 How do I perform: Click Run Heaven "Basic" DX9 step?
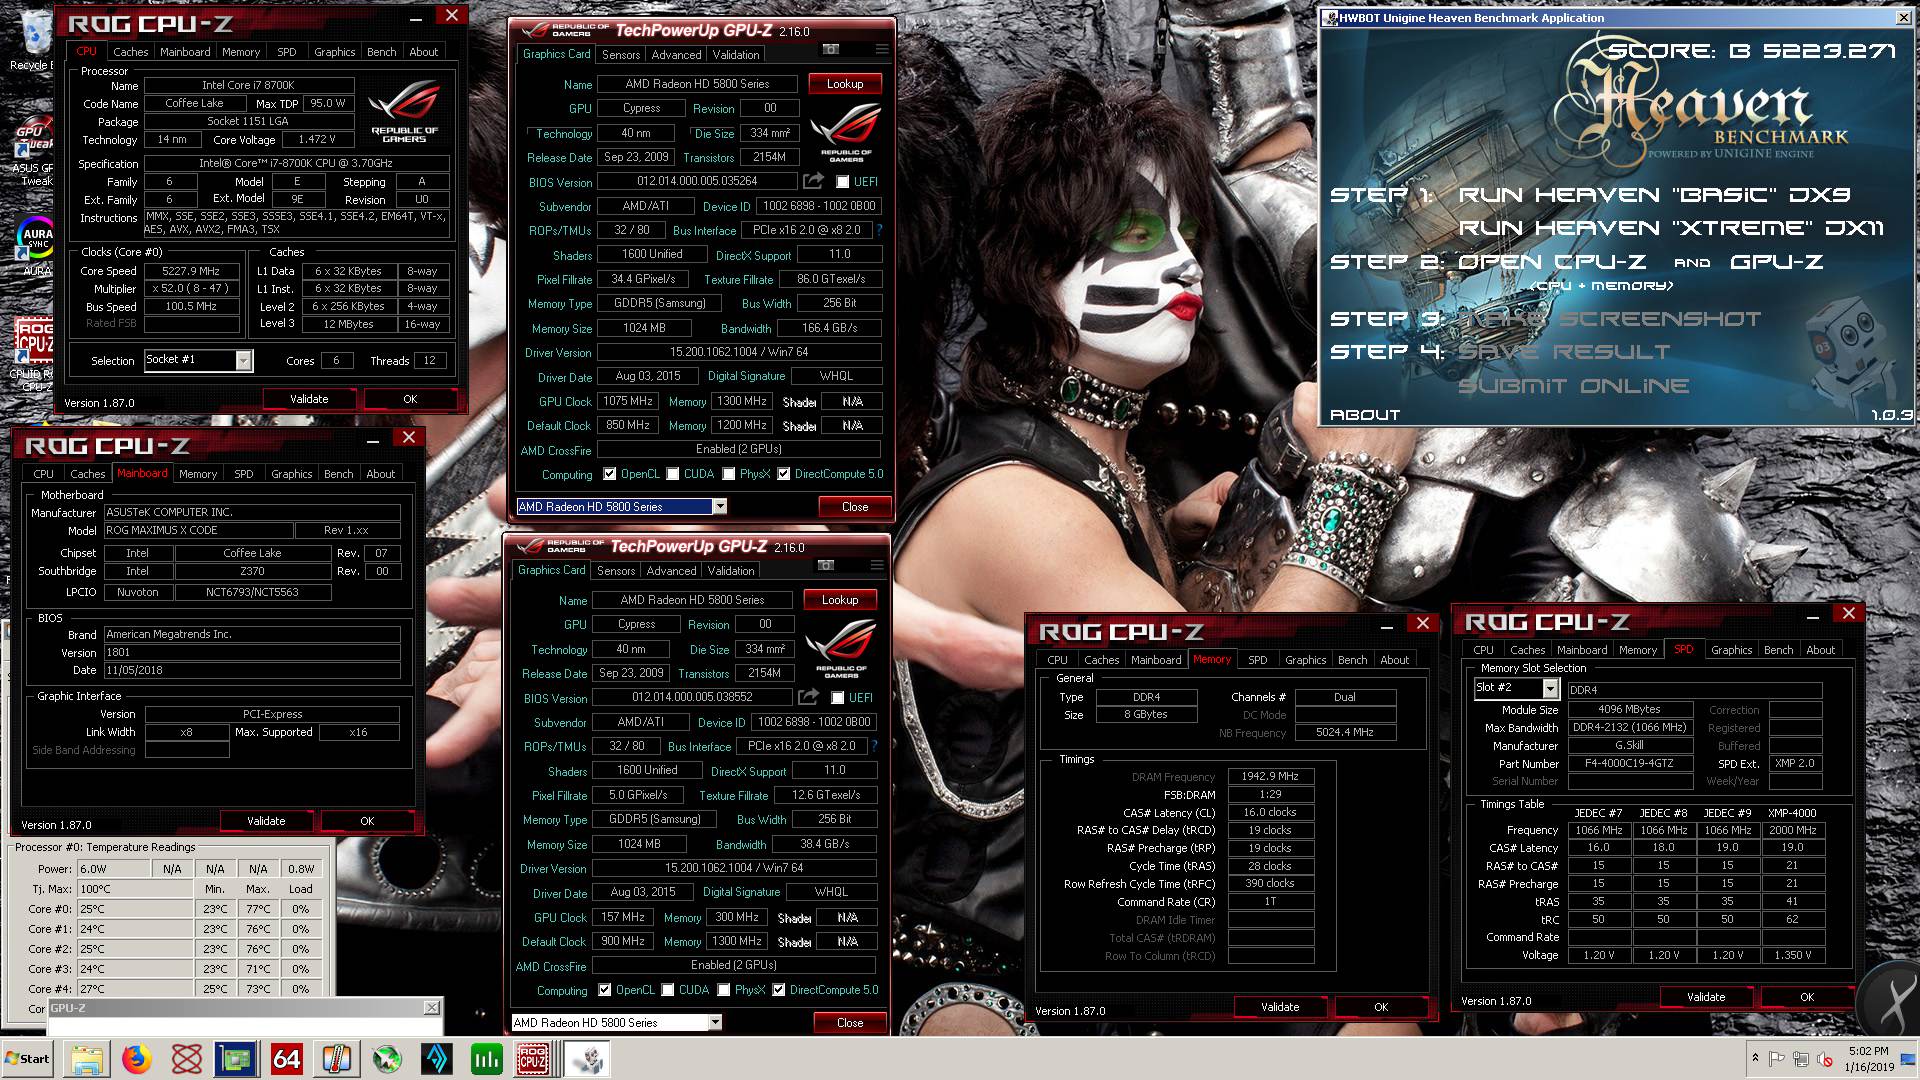1654,195
